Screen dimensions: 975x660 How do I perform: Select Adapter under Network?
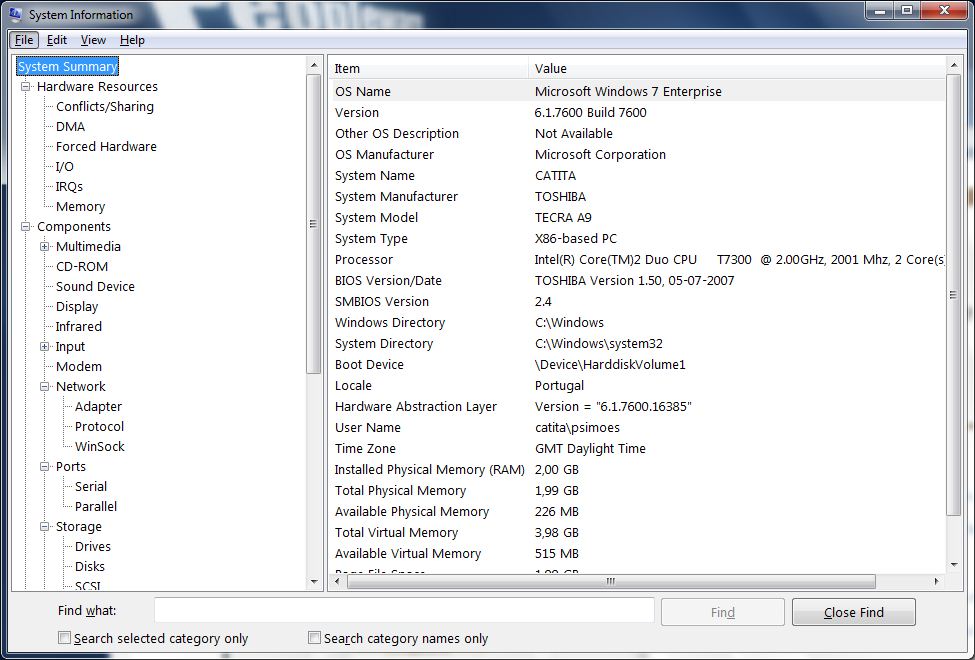pos(98,406)
